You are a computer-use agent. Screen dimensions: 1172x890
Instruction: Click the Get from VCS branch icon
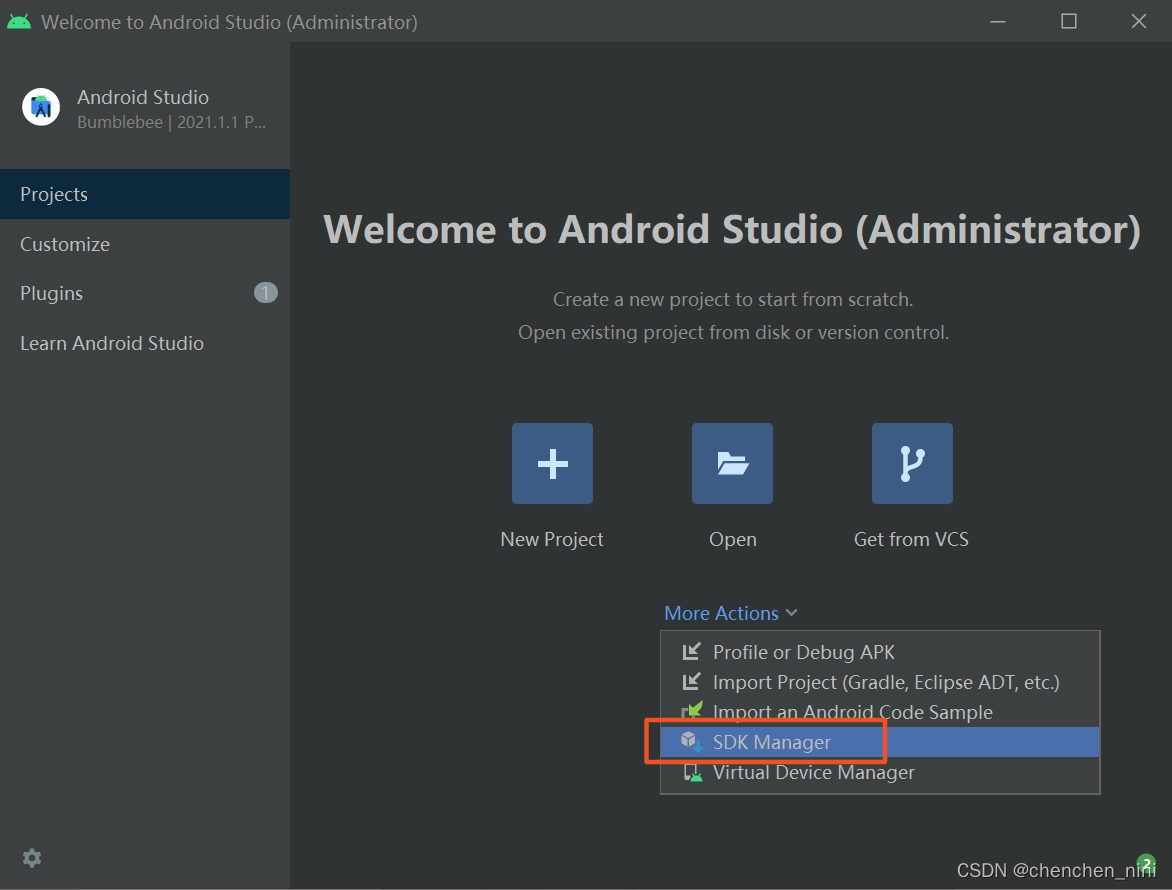click(x=912, y=463)
